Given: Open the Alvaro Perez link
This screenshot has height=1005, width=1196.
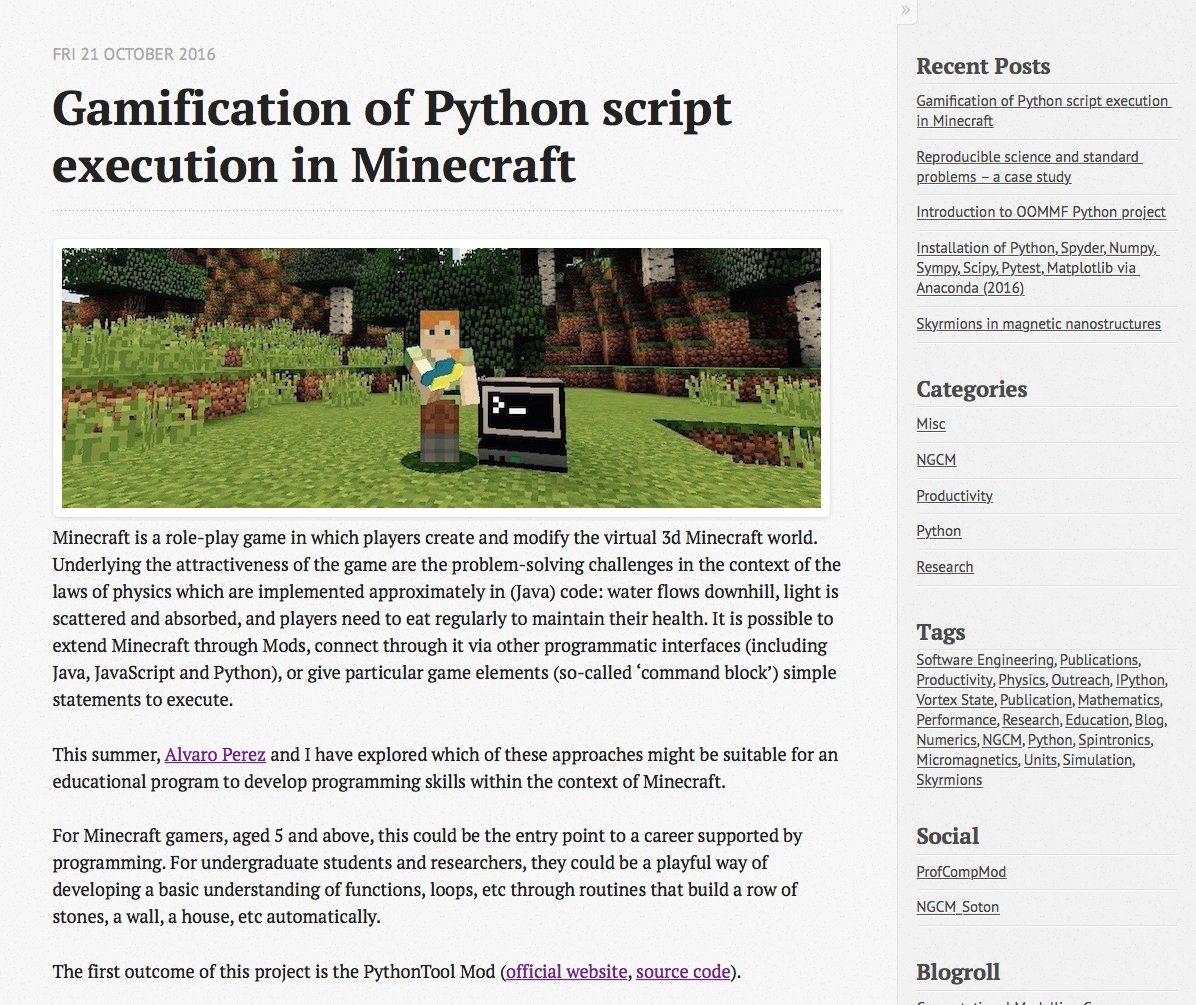Looking at the screenshot, I should (x=215, y=755).
